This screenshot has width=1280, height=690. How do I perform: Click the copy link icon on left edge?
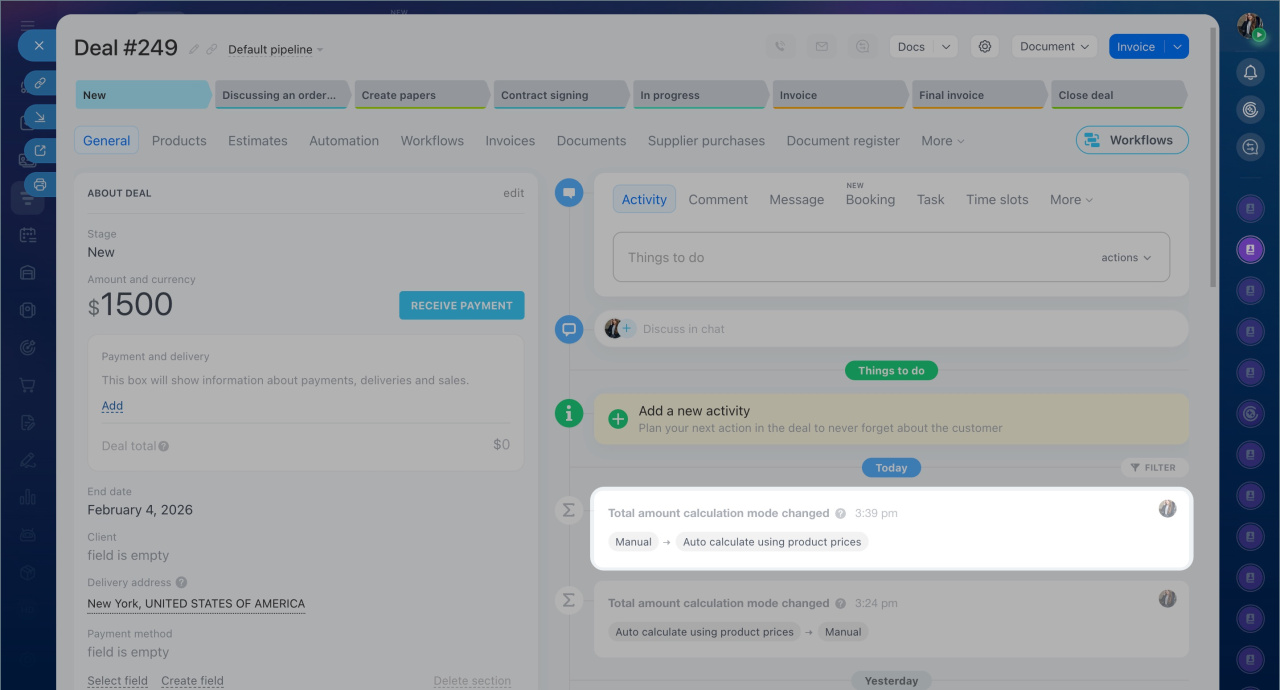pyautogui.click(x=40, y=83)
